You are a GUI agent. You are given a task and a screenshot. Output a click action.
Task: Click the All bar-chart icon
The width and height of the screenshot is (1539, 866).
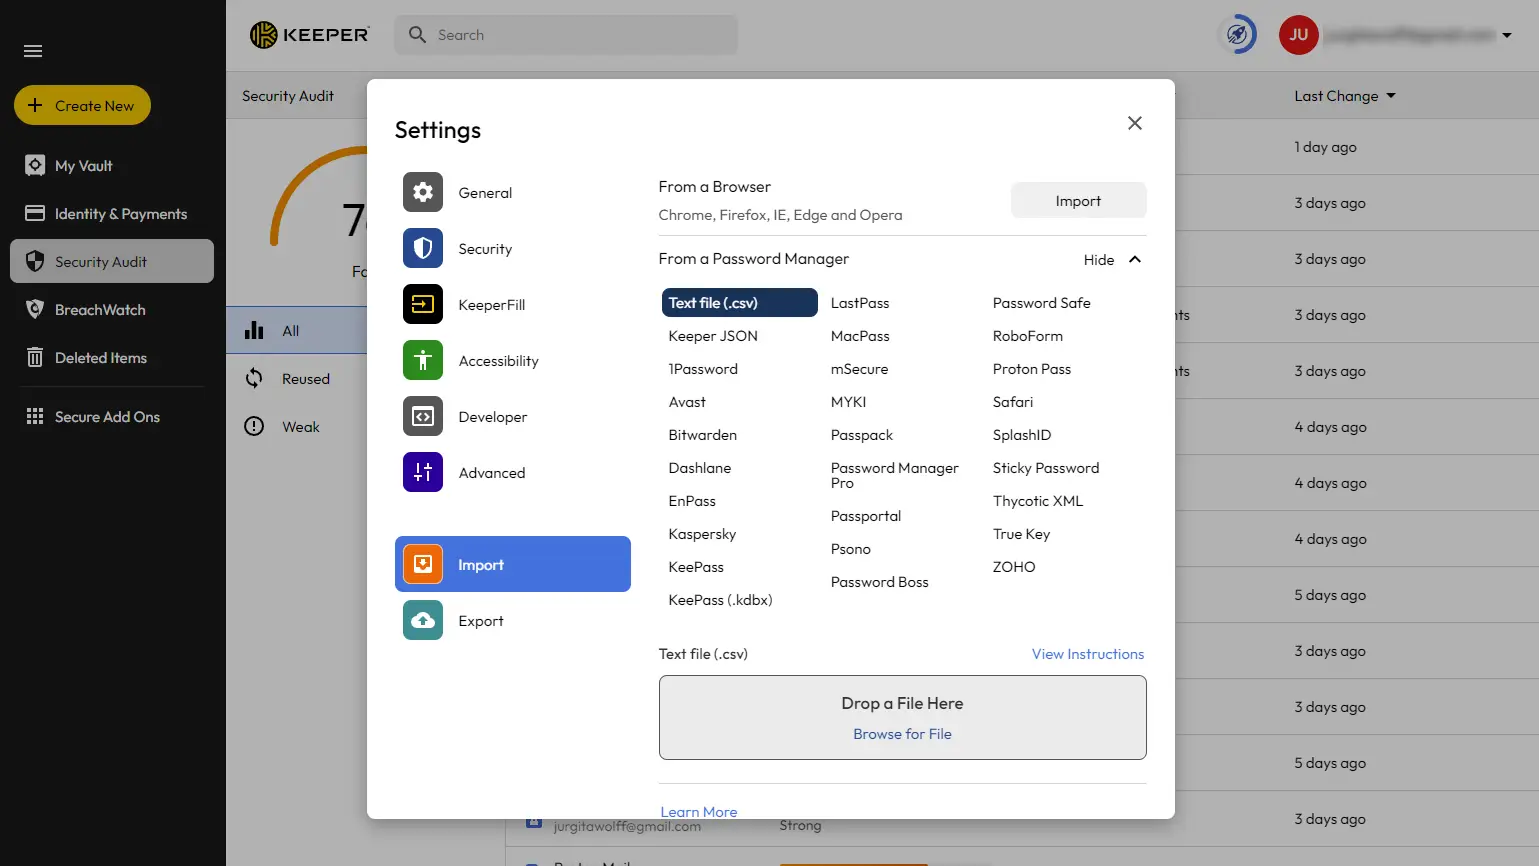[x=254, y=331]
